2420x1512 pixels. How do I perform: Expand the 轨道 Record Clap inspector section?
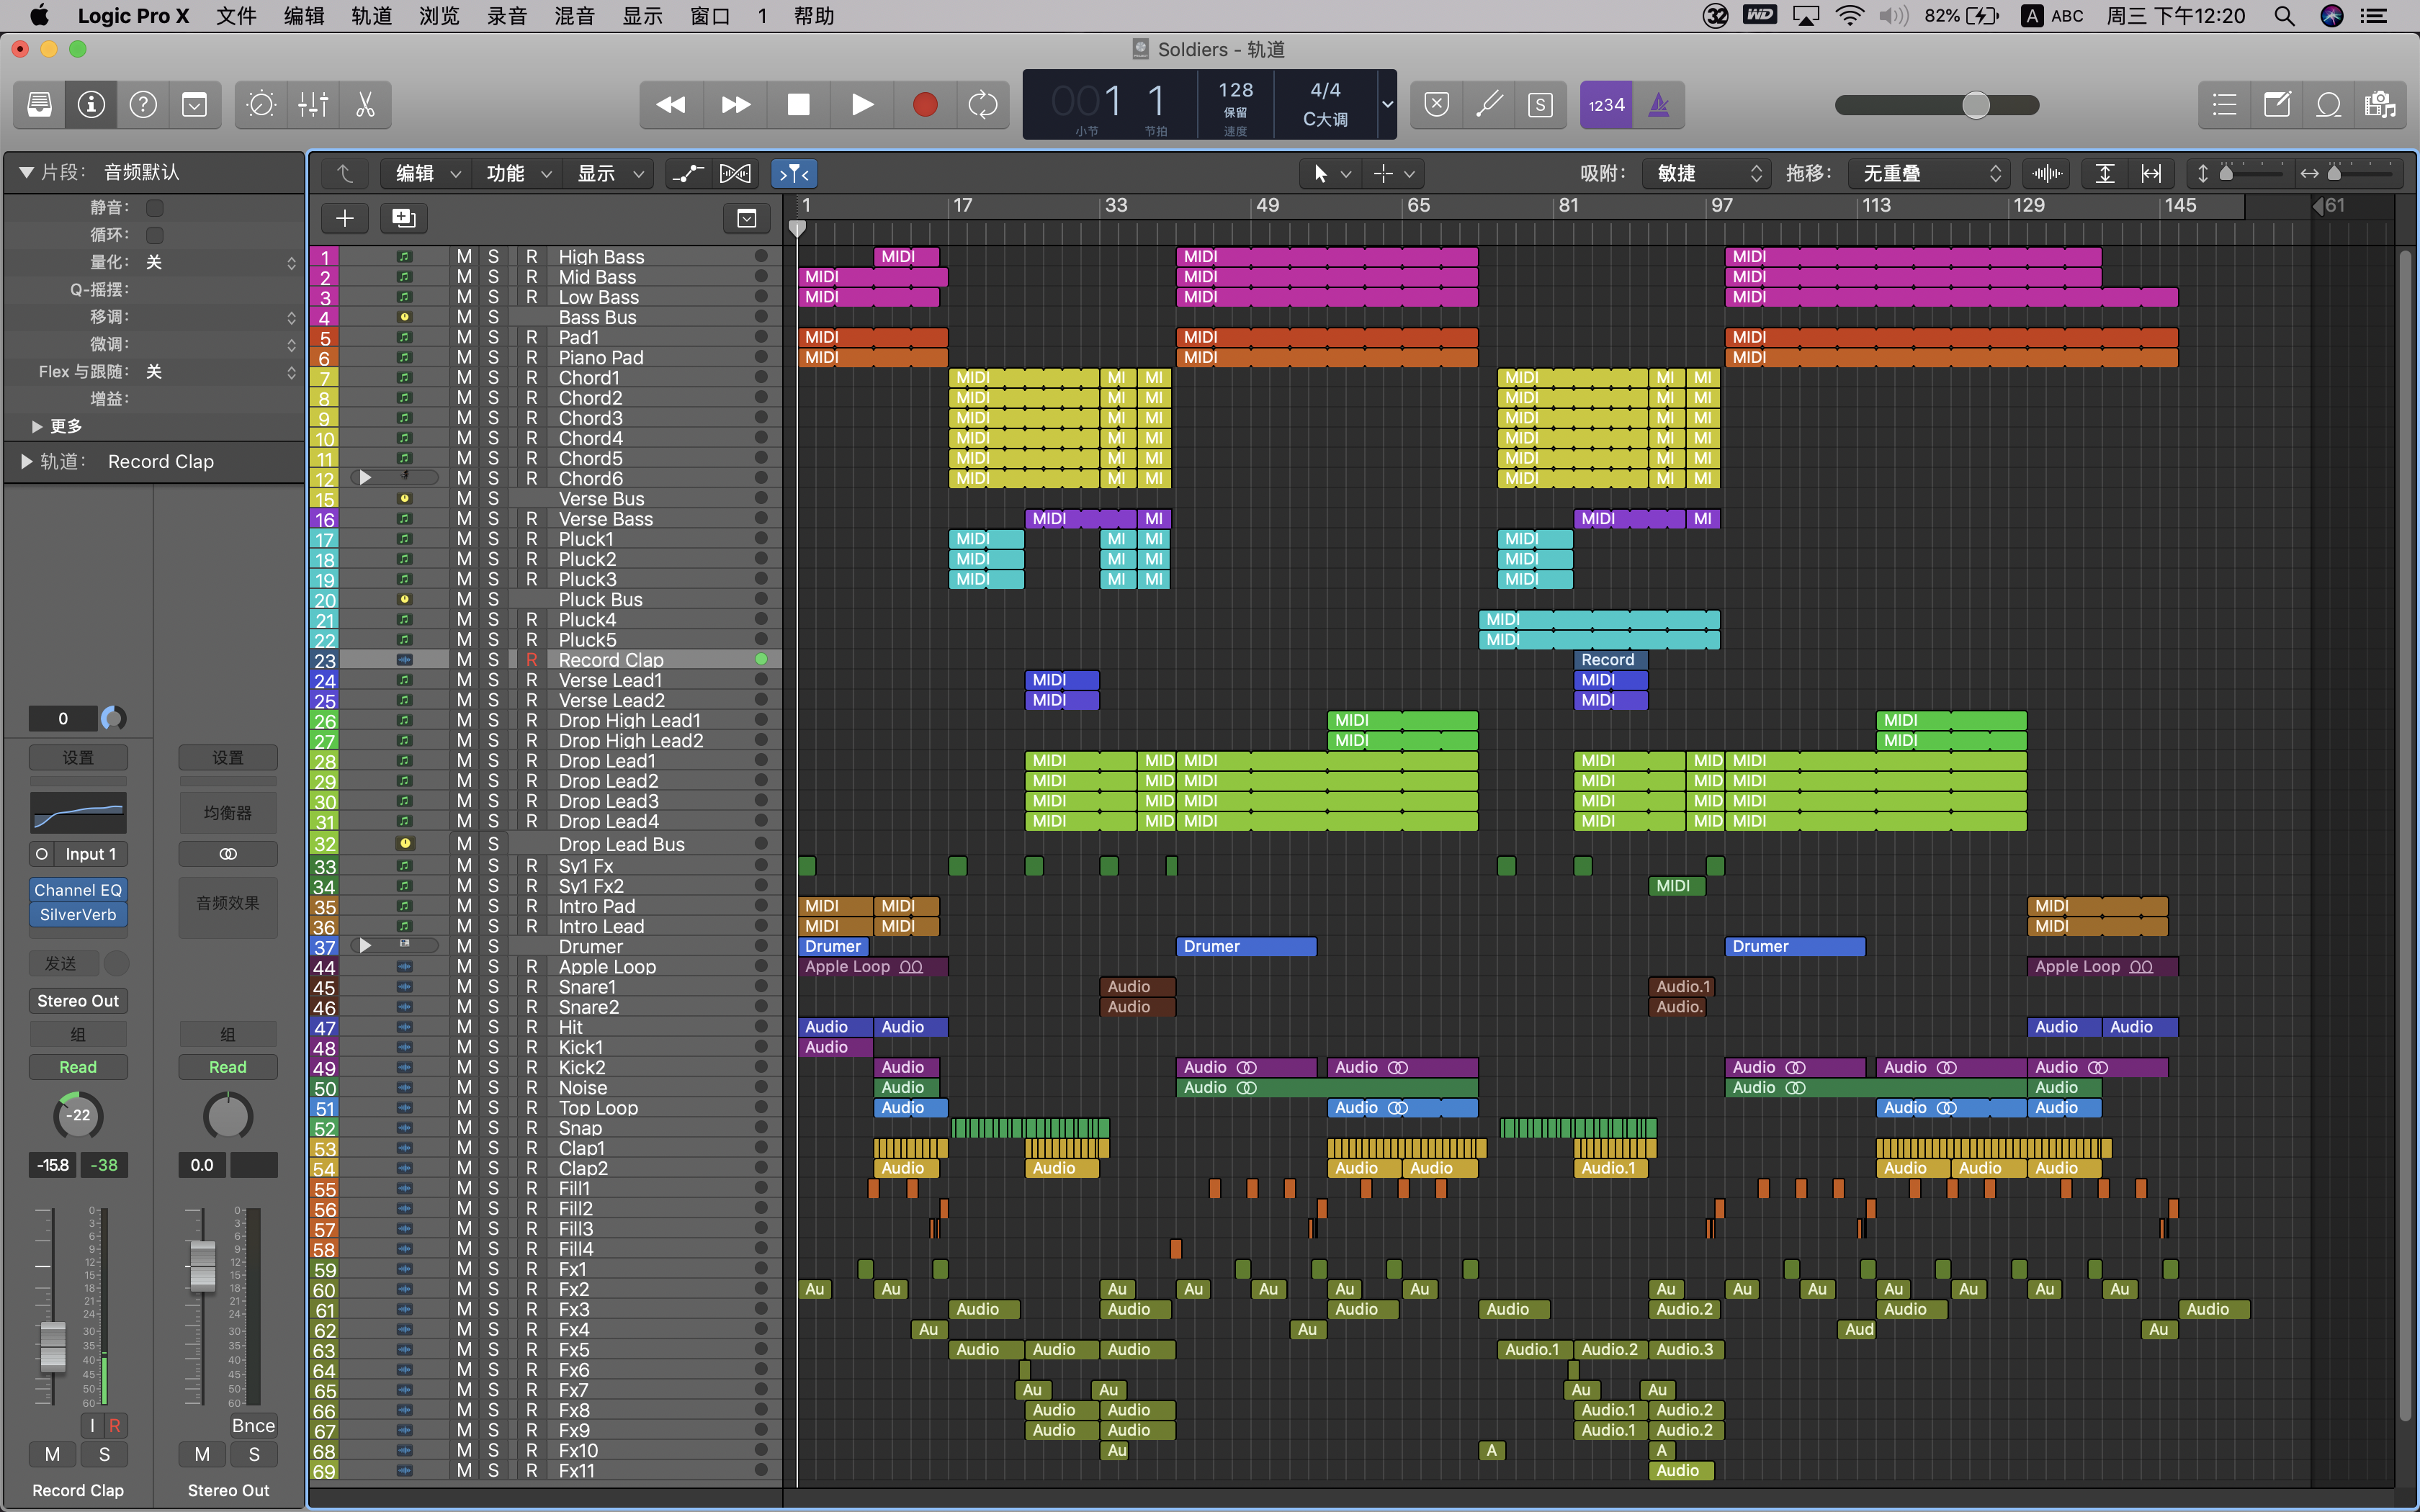click(26, 462)
